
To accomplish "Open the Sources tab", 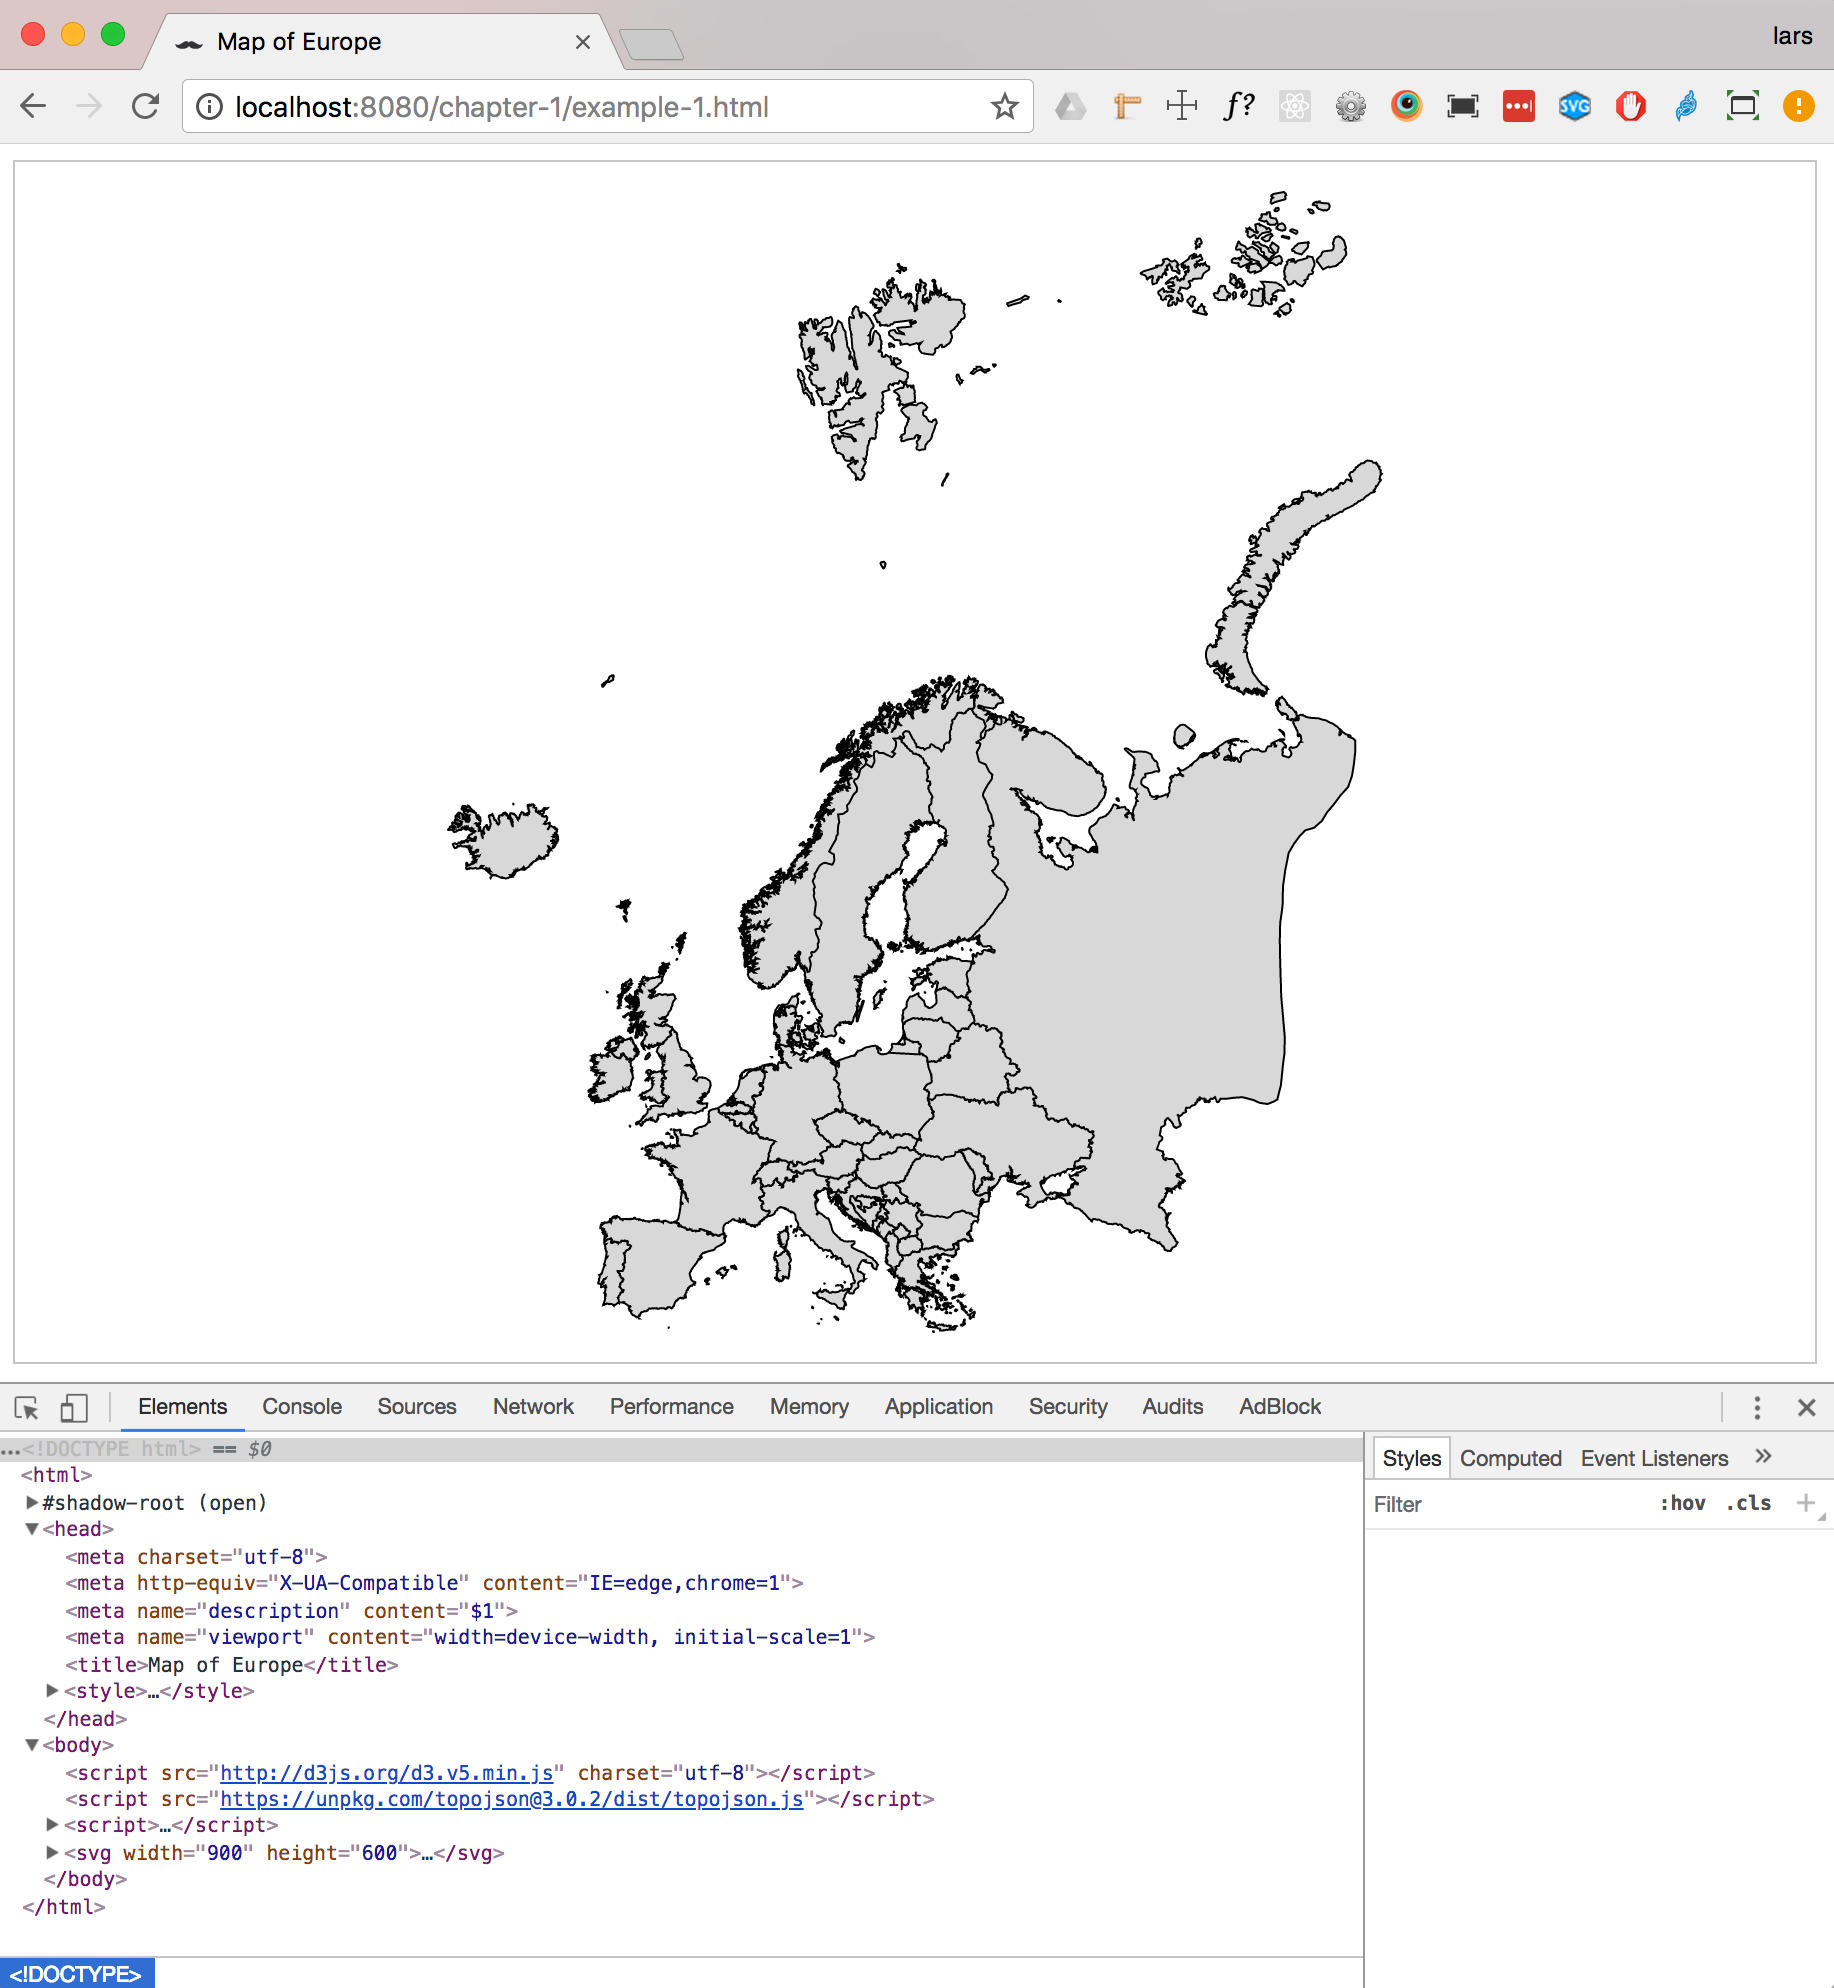I will (417, 1406).
